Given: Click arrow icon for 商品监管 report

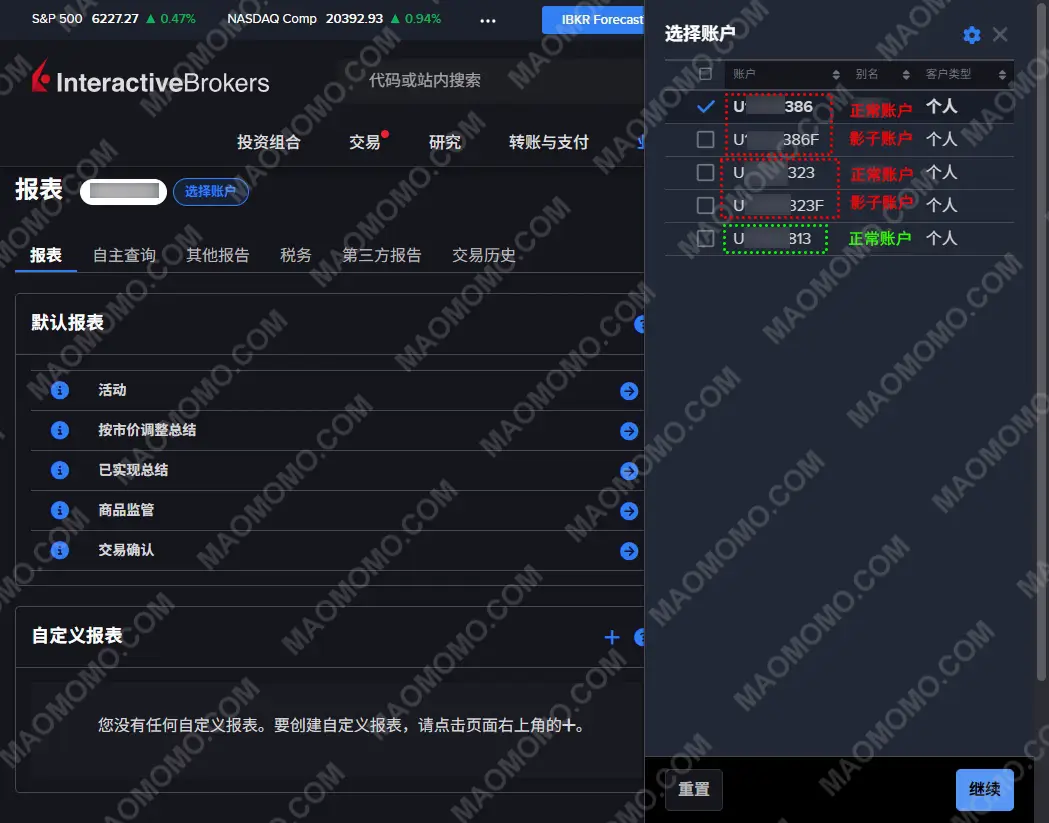Looking at the screenshot, I should click(629, 511).
